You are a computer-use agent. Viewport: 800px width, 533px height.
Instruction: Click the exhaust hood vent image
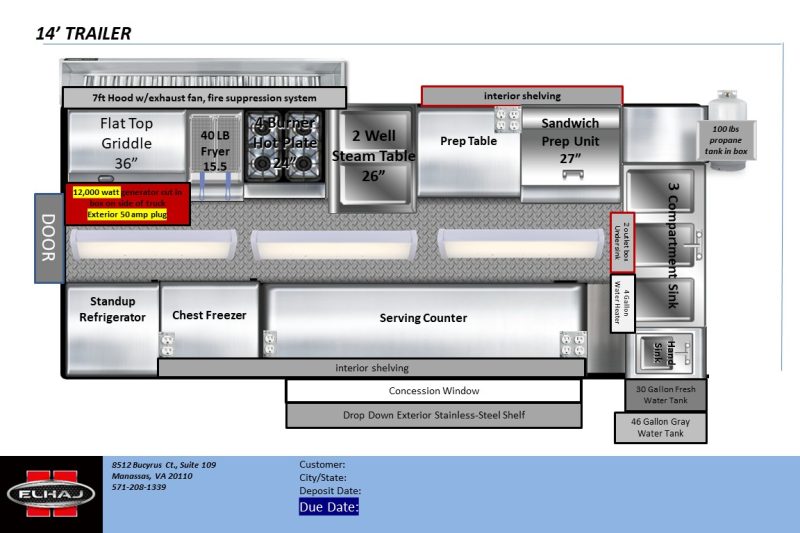204,74
